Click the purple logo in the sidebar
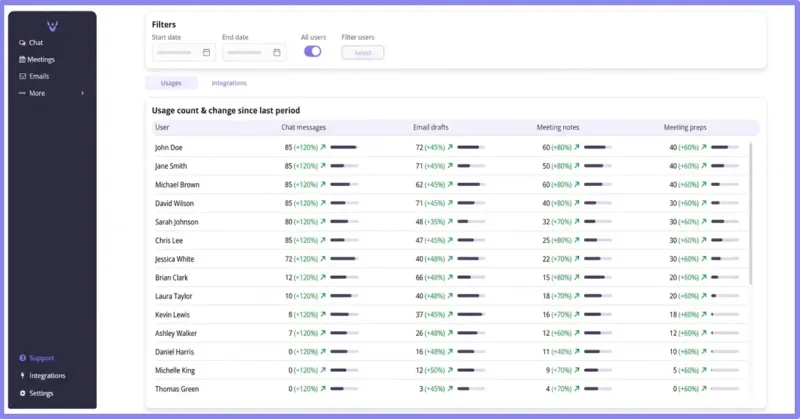The image size is (800, 419). point(52,26)
